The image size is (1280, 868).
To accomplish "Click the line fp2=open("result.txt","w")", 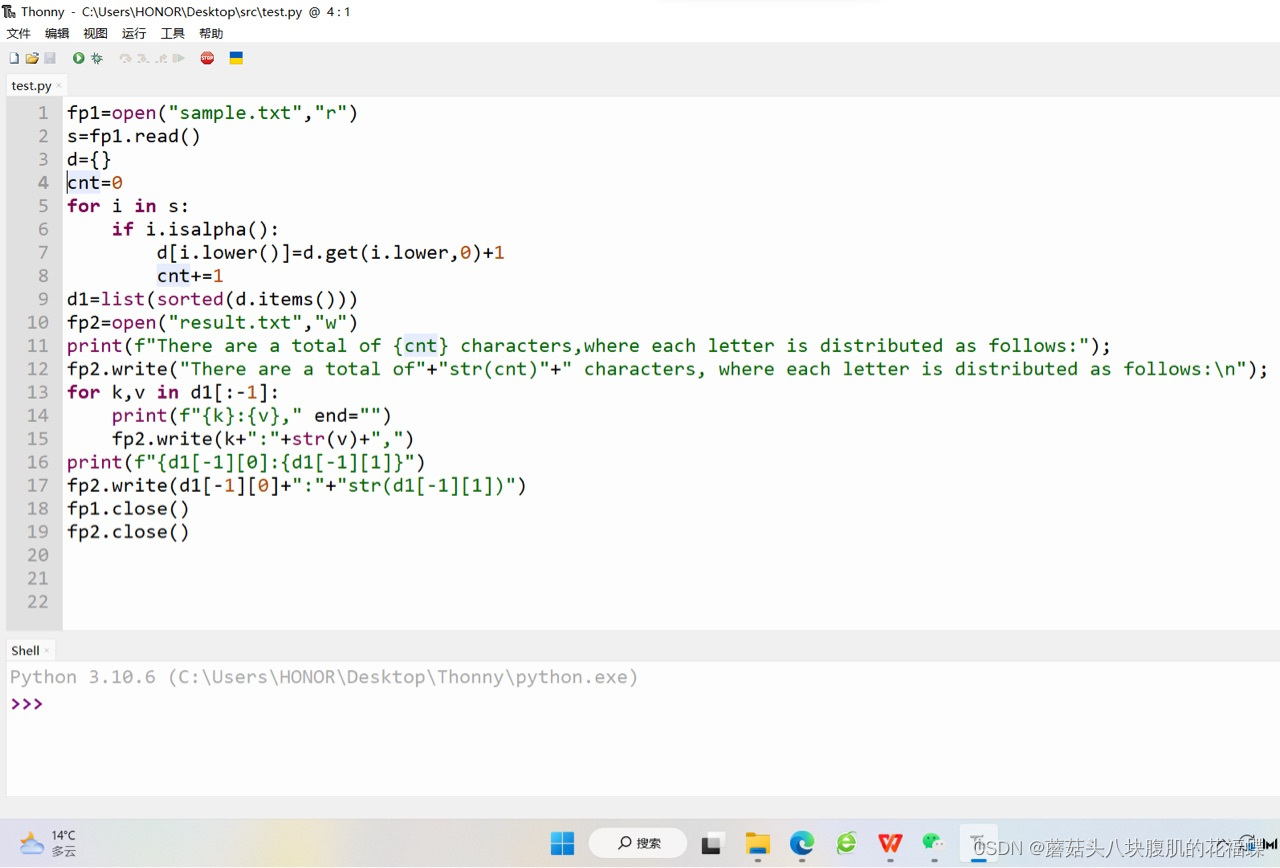I will pyautogui.click(x=212, y=322).
